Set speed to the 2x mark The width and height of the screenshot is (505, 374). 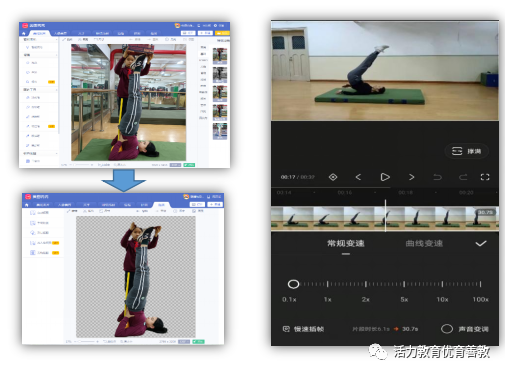coord(366,284)
